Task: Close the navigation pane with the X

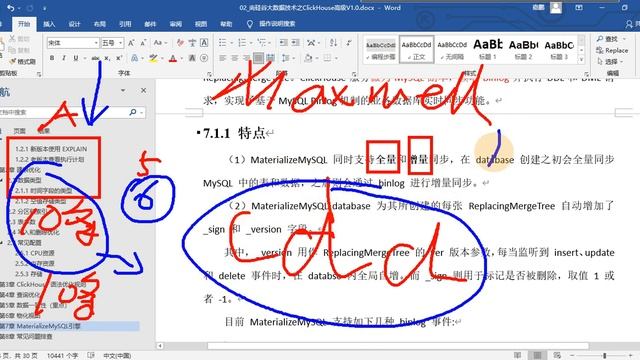Action: pyautogui.click(x=143, y=90)
